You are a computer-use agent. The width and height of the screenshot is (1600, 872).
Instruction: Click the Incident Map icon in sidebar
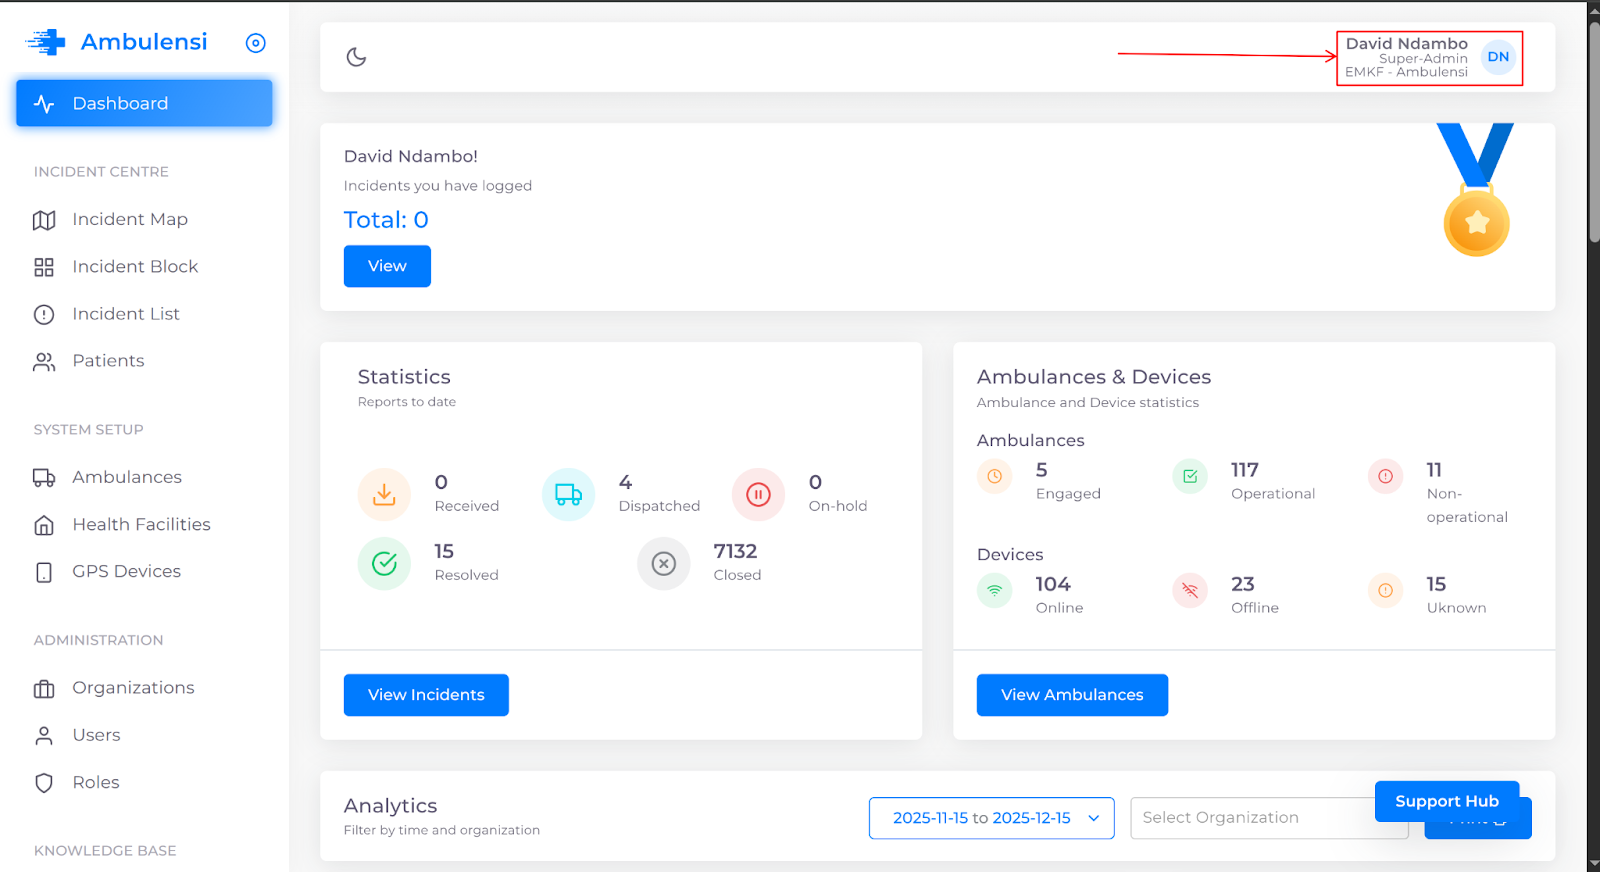[x=44, y=220]
